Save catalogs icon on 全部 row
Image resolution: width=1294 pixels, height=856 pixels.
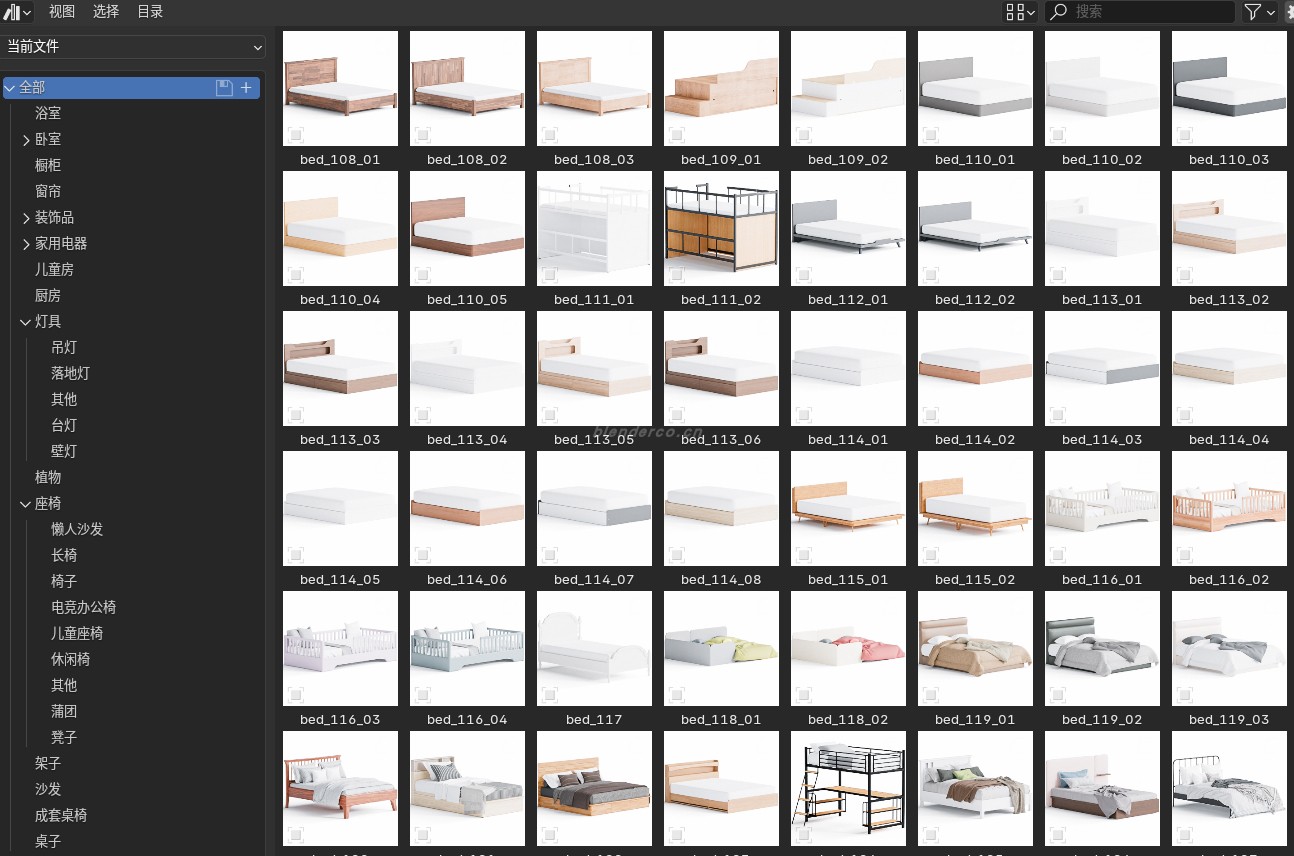pyautogui.click(x=224, y=88)
